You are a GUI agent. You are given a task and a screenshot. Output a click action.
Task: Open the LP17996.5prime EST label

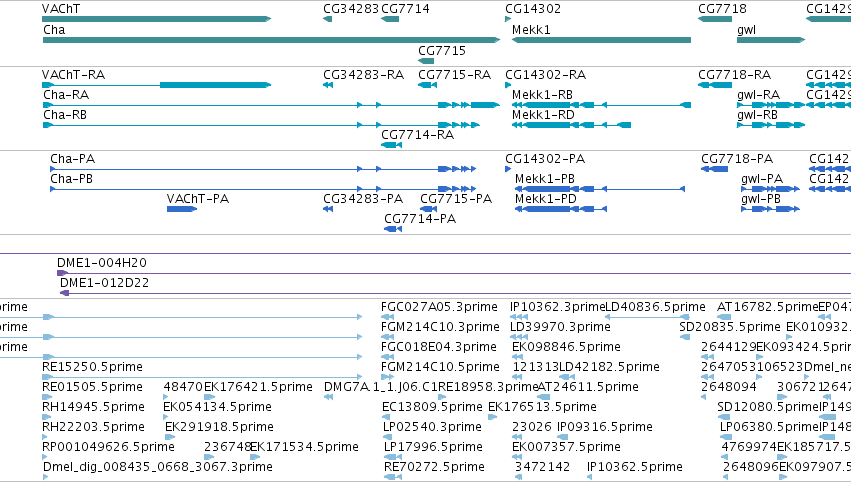pos(433,447)
